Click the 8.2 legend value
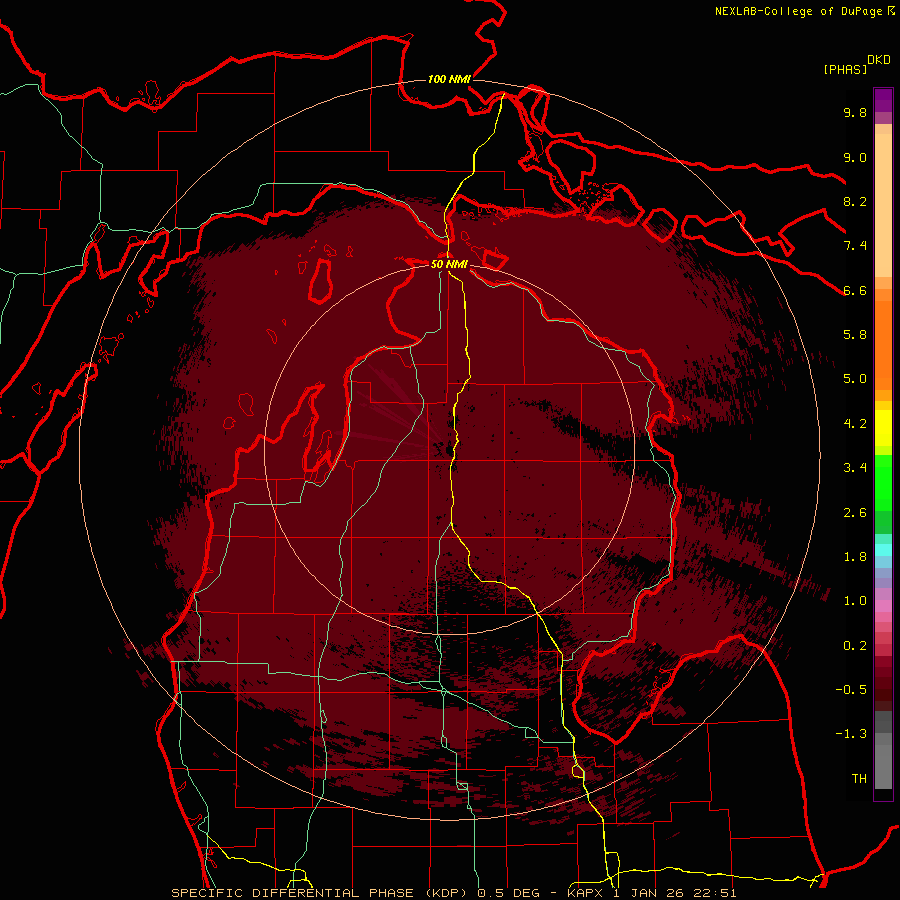Image resolution: width=900 pixels, height=900 pixels. pyautogui.click(x=855, y=201)
